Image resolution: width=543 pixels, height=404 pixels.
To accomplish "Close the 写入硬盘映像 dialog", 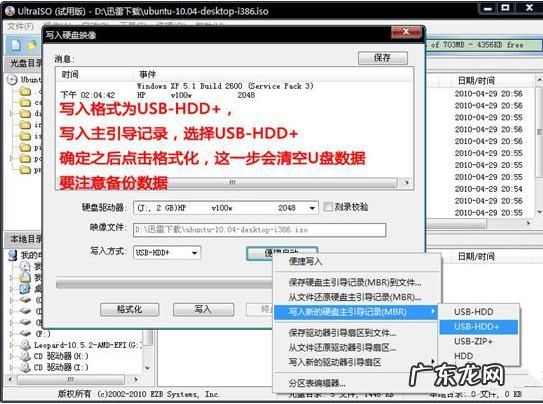I will (406, 32).
